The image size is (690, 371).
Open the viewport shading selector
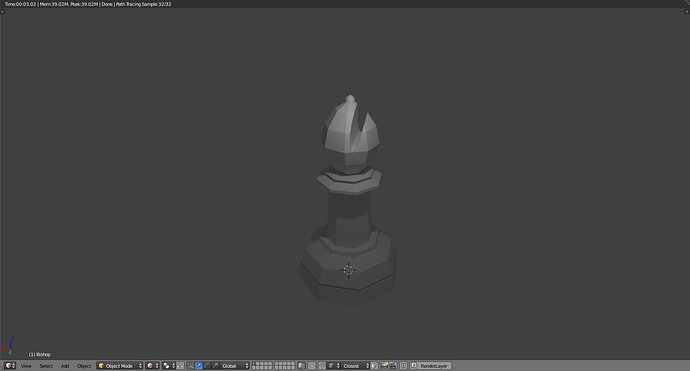(x=152, y=366)
